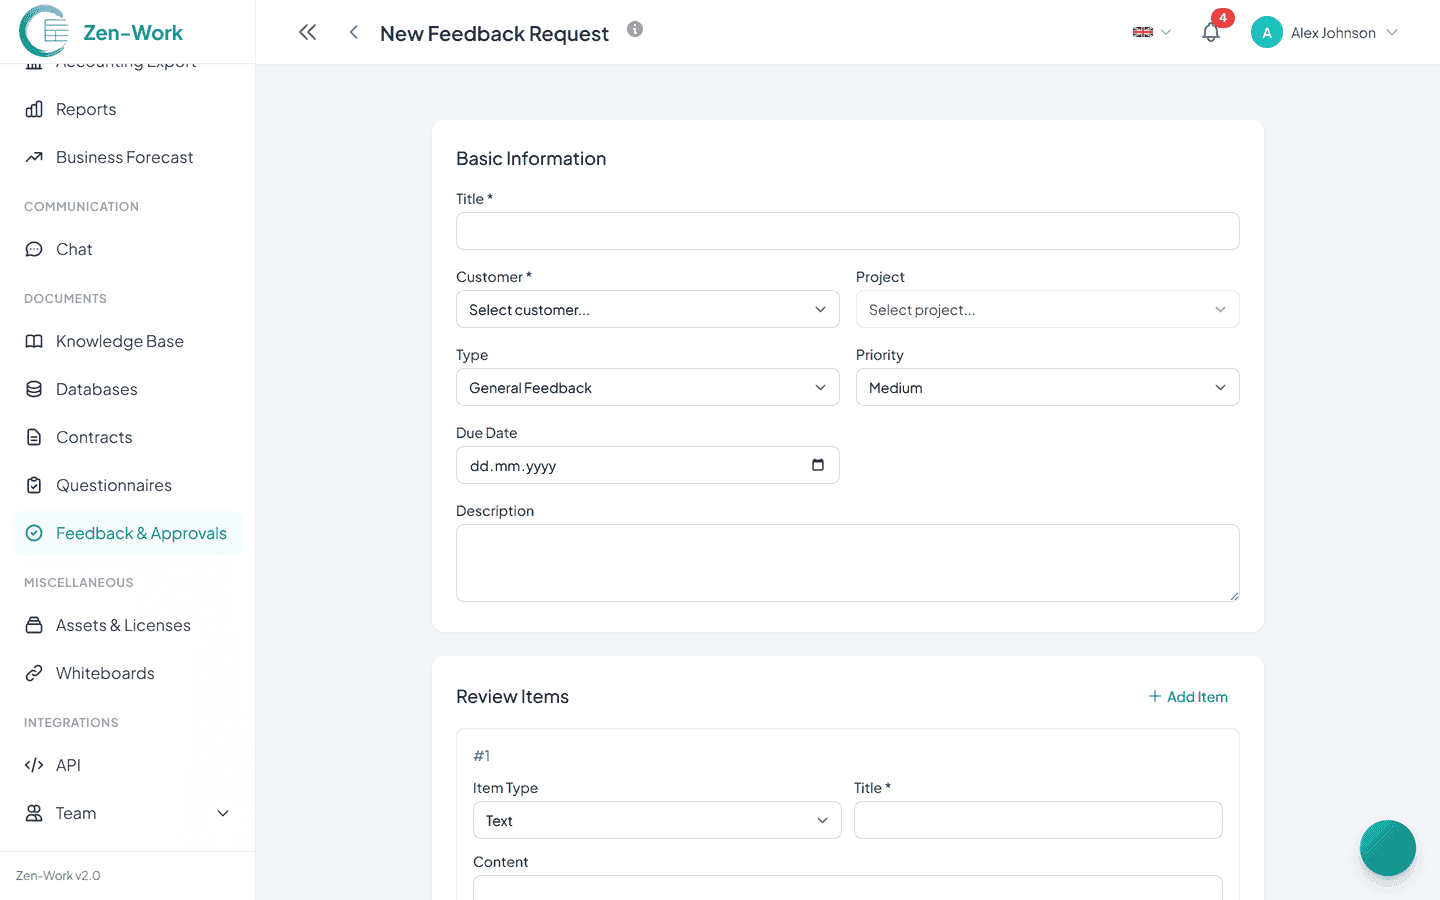This screenshot has width=1440, height=900.
Task: Click the INTEGRATIONS section header
Action: (71, 723)
